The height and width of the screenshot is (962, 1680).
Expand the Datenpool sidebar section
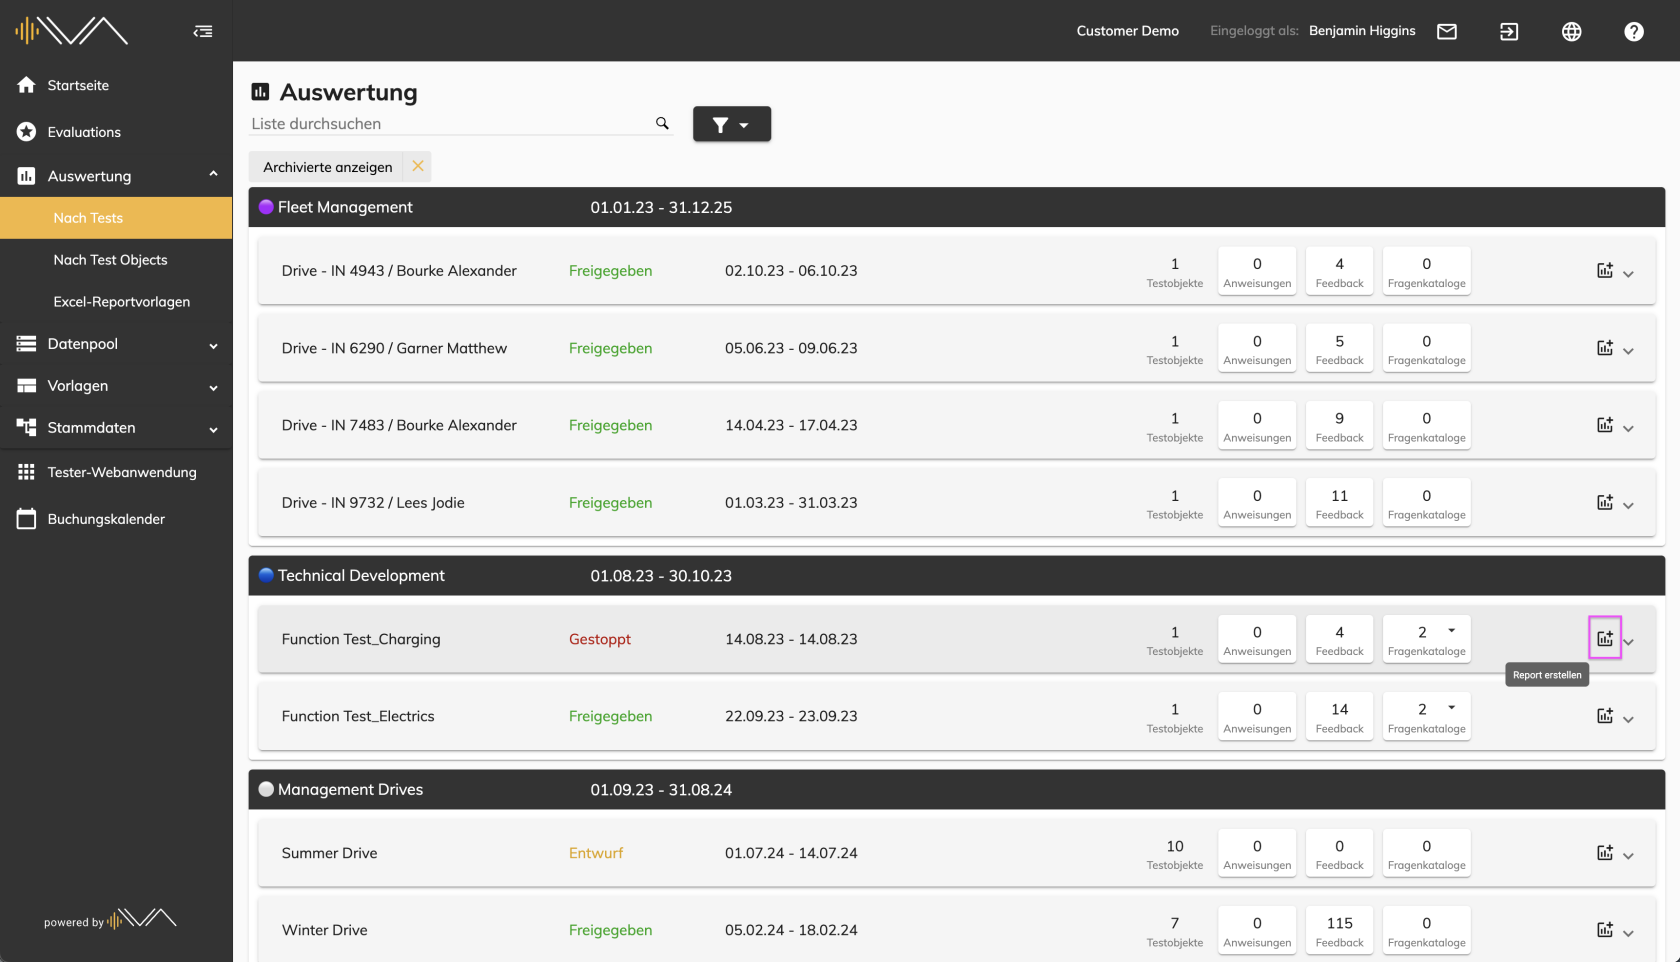coord(213,346)
